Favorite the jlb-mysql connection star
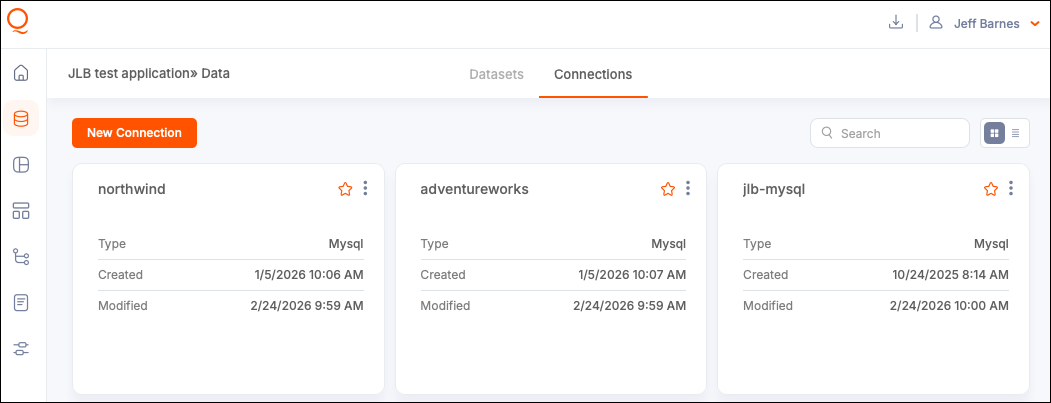 [991, 189]
